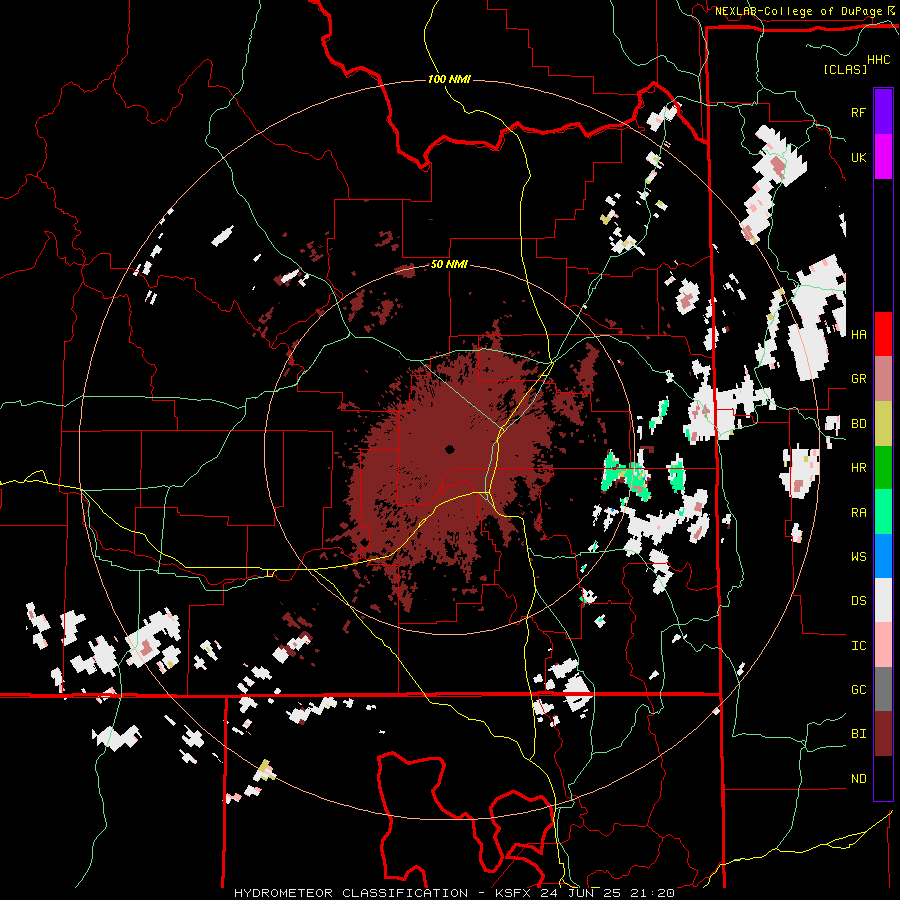Click the 100 NMI range ring label
900x900 pixels.
[449, 79]
